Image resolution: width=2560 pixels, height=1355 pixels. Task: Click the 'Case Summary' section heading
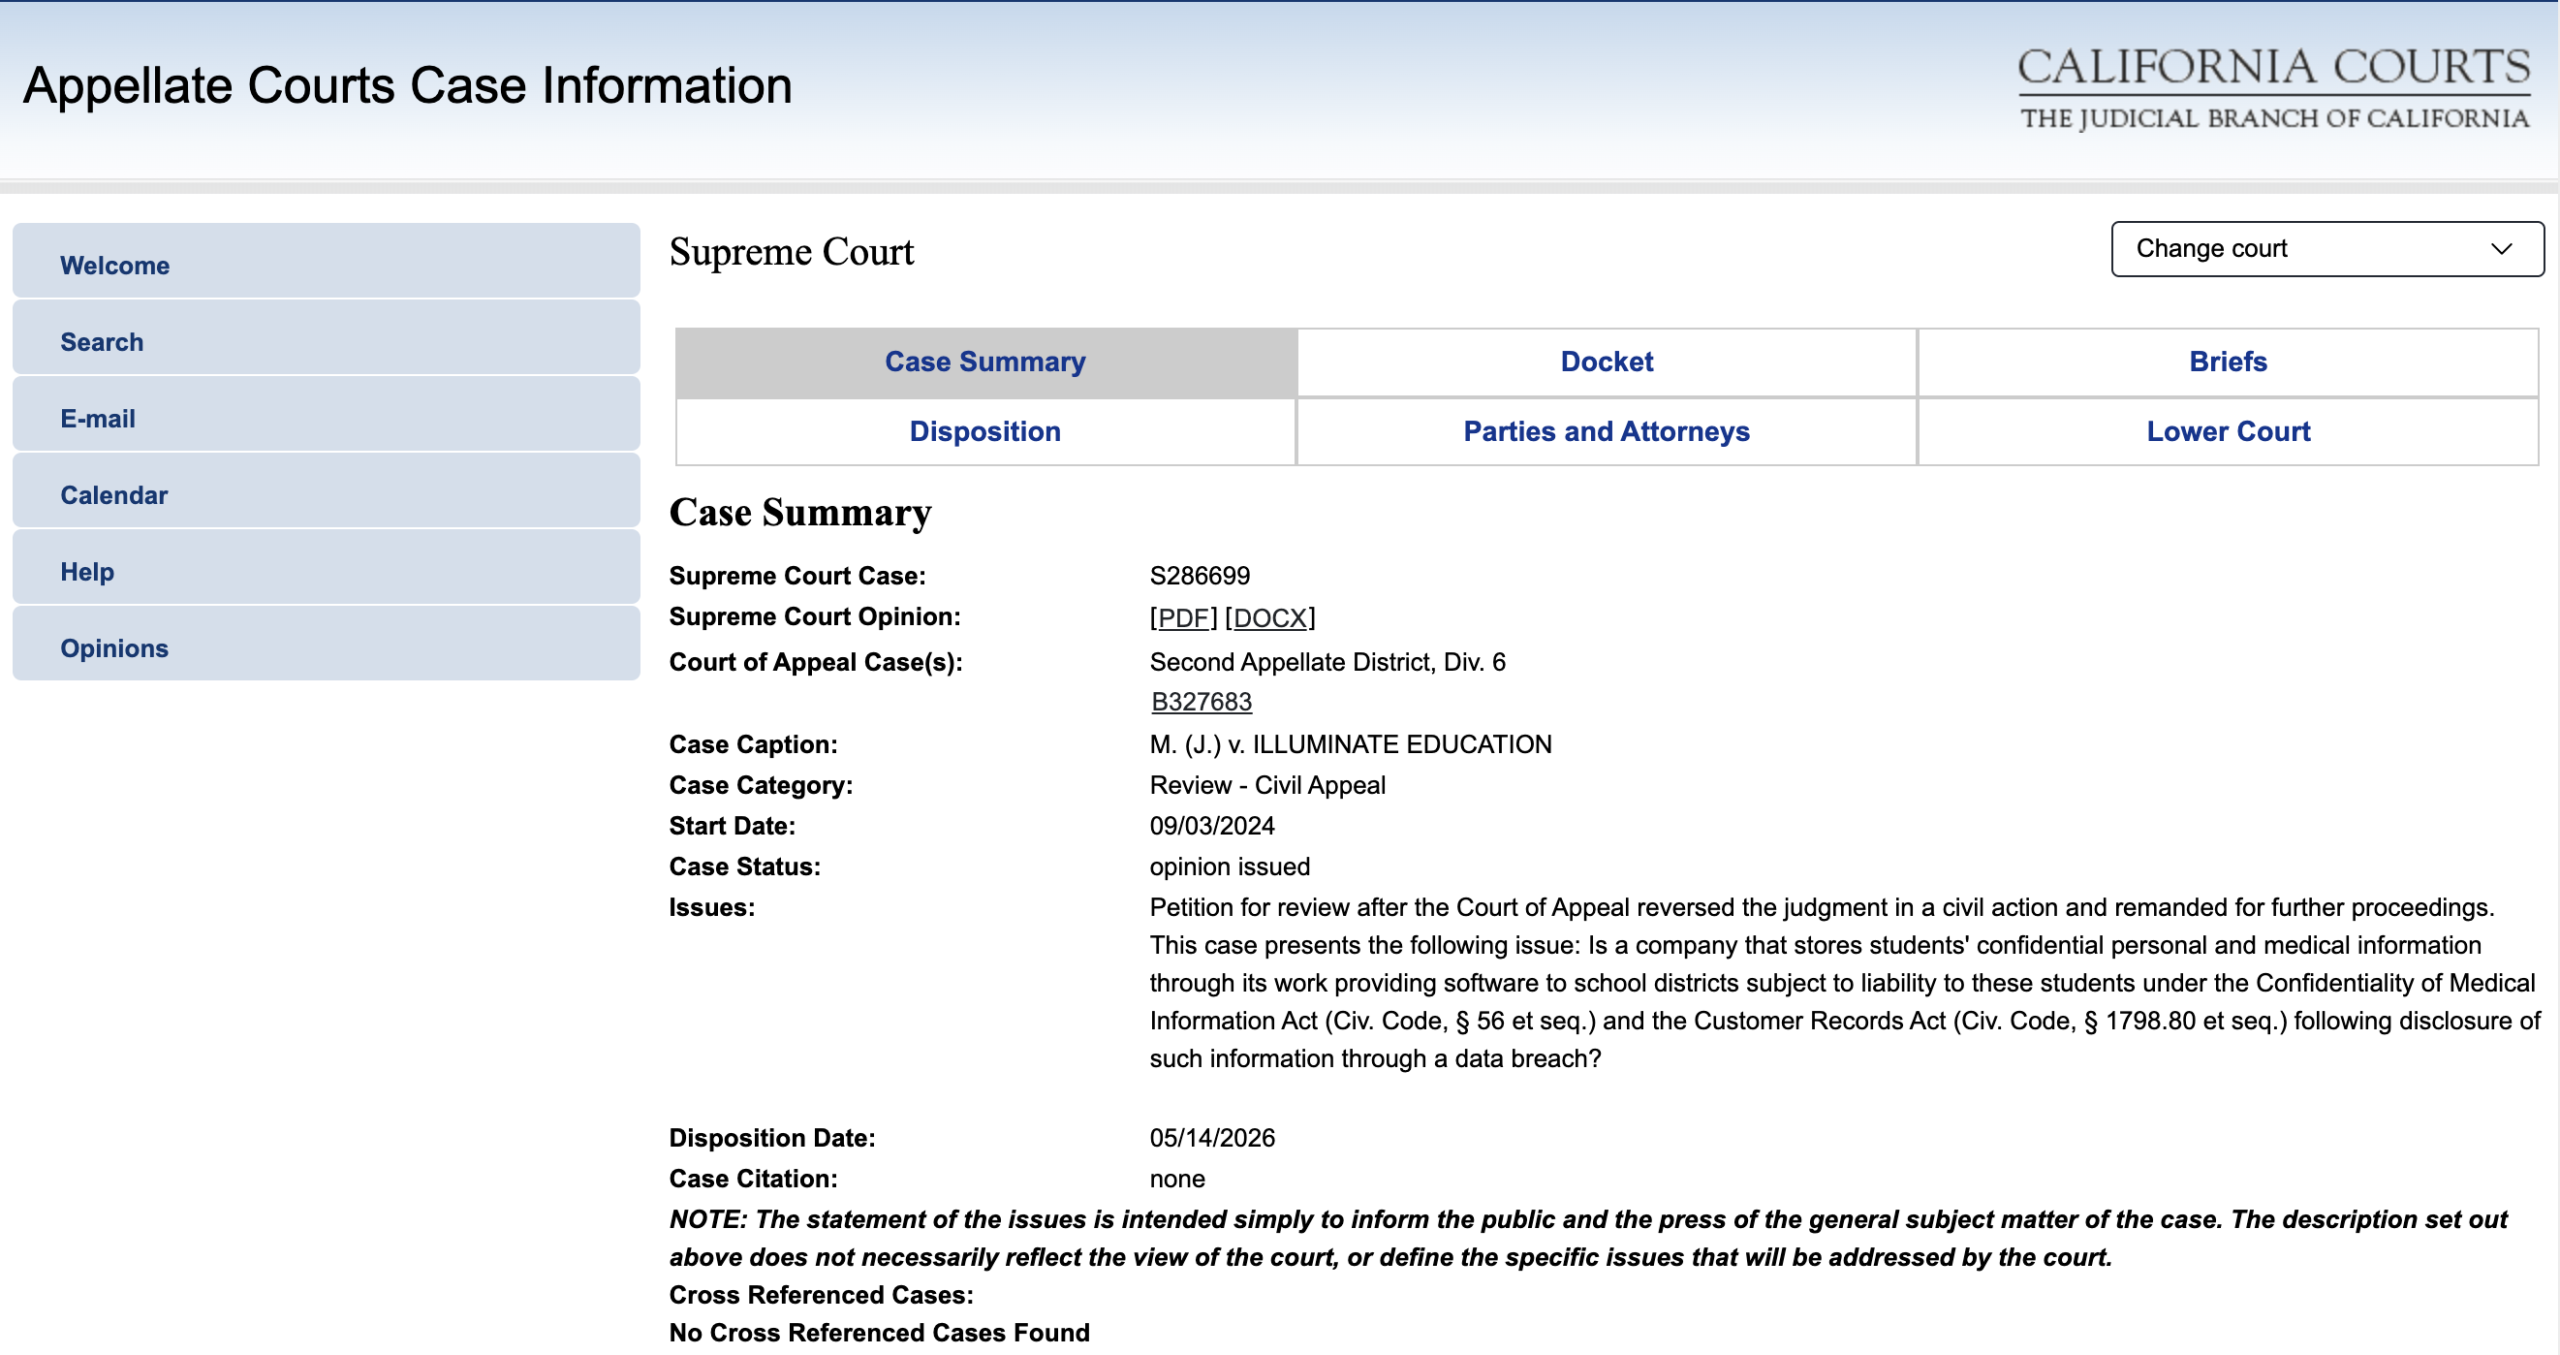click(x=801, y=513)
